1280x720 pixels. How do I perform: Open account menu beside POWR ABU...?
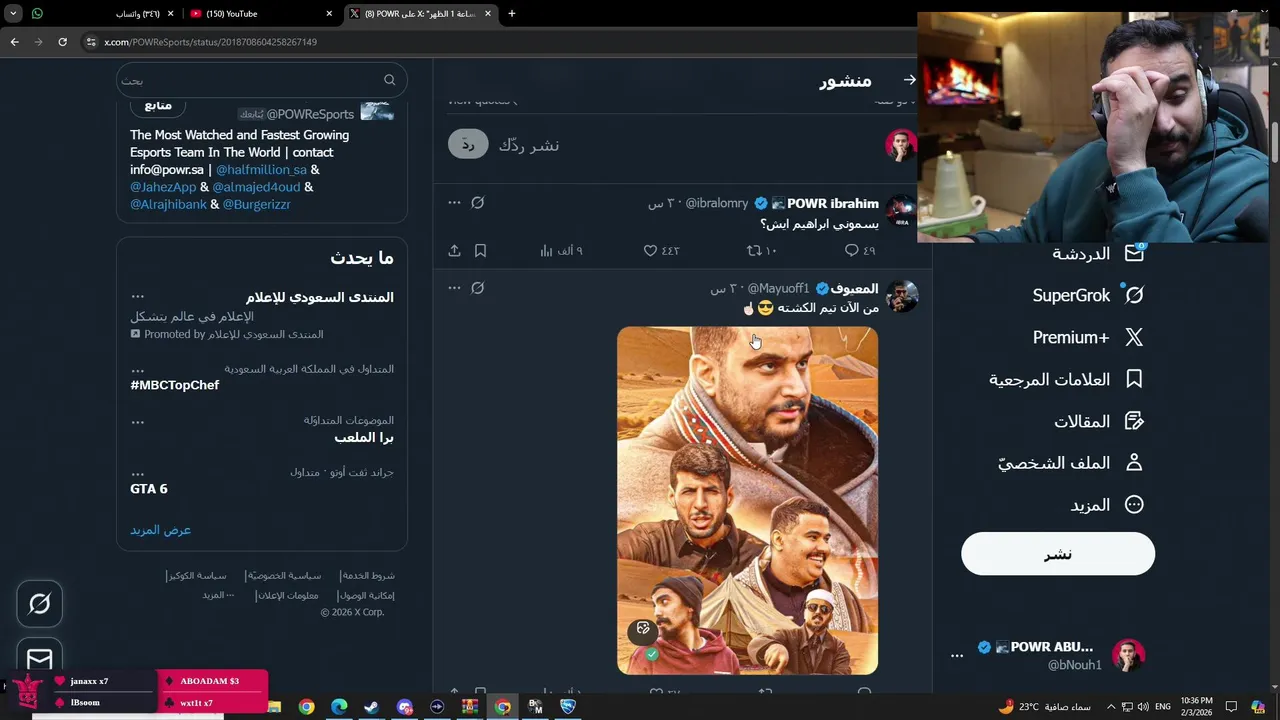[x=957, y=656]
